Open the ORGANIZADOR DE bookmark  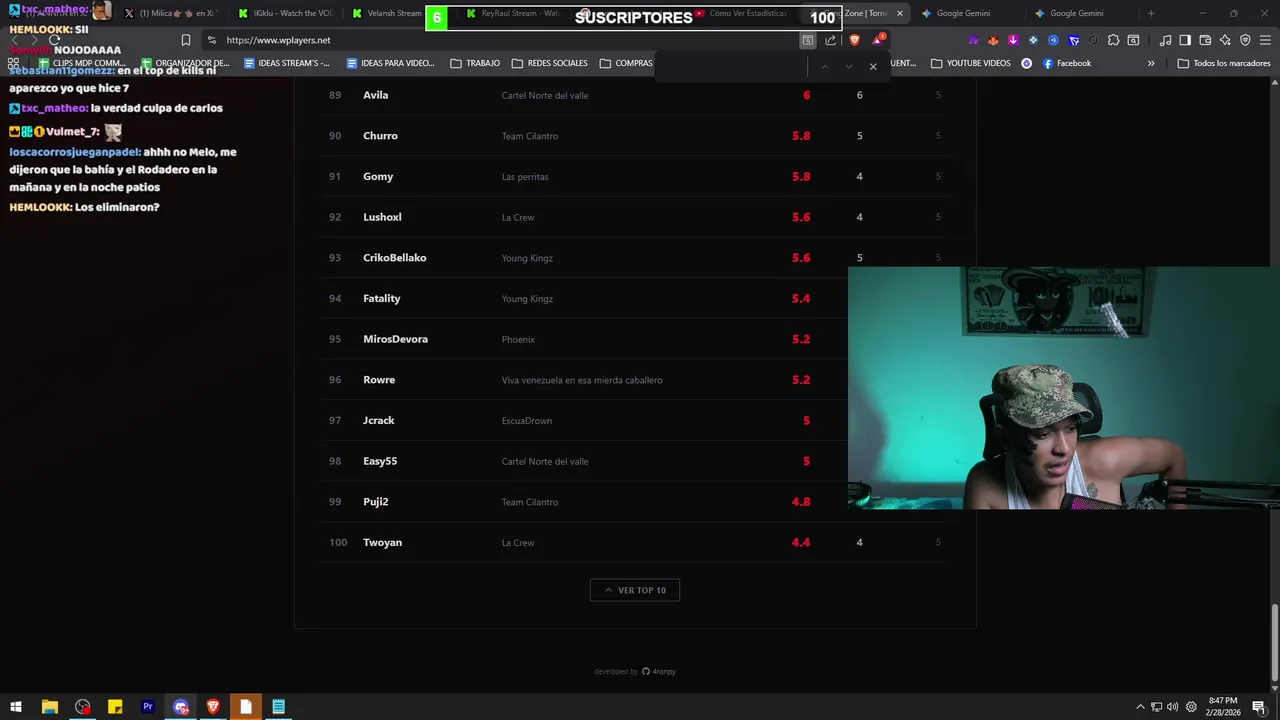point(185,63)
